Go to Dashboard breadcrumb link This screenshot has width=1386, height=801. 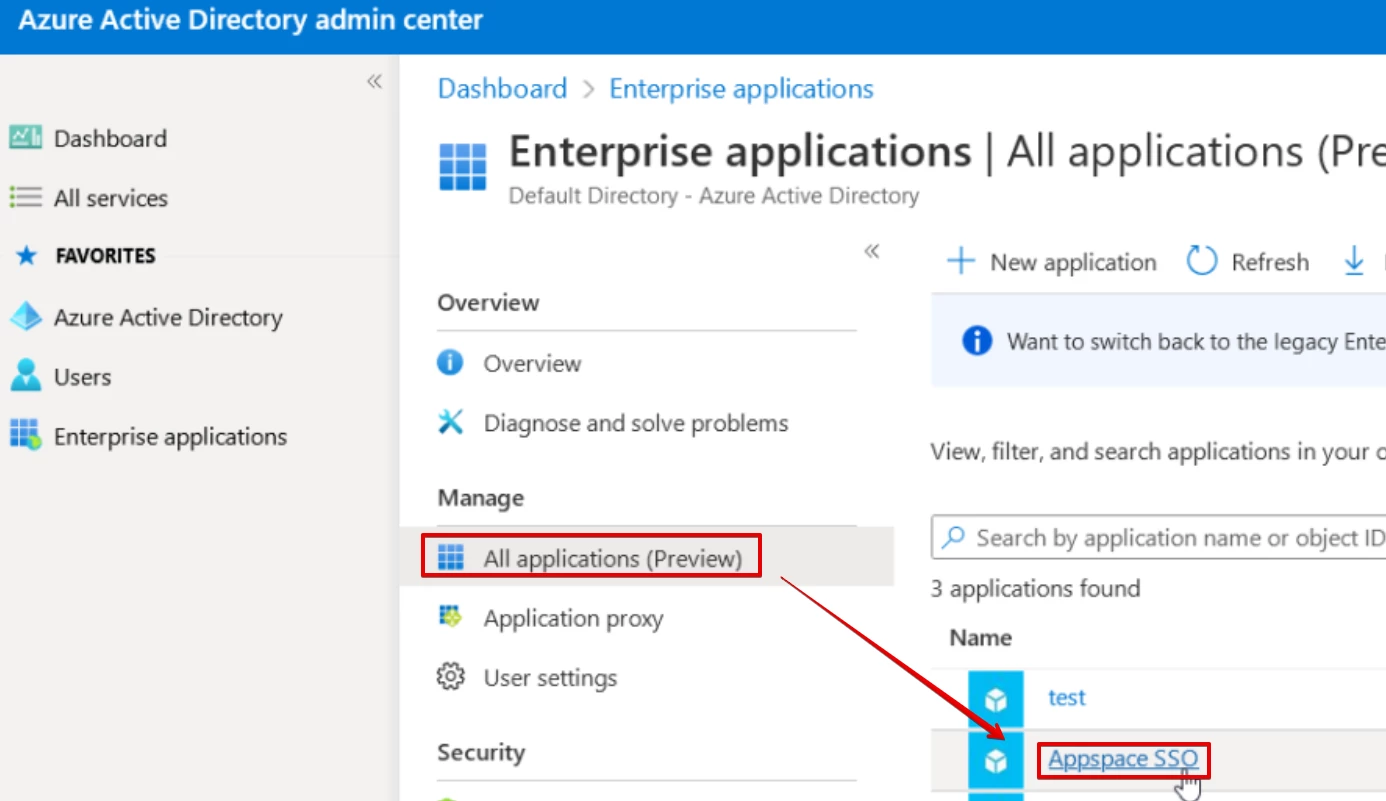click(x=502, y=88)
